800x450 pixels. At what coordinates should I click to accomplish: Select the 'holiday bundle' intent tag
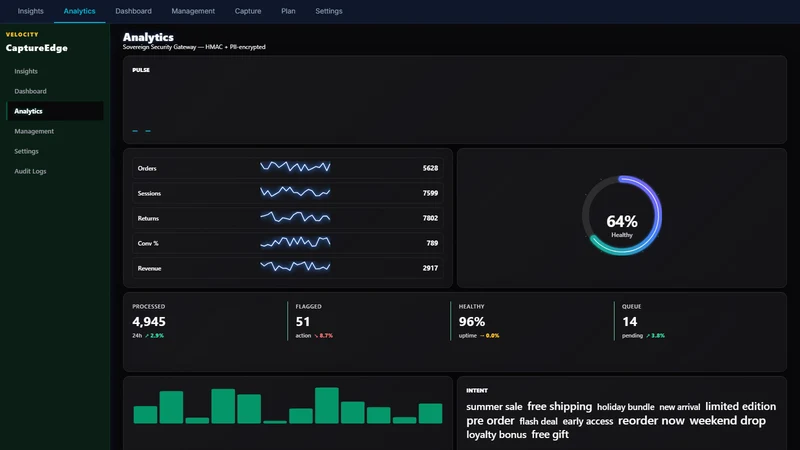click(626, 407)
